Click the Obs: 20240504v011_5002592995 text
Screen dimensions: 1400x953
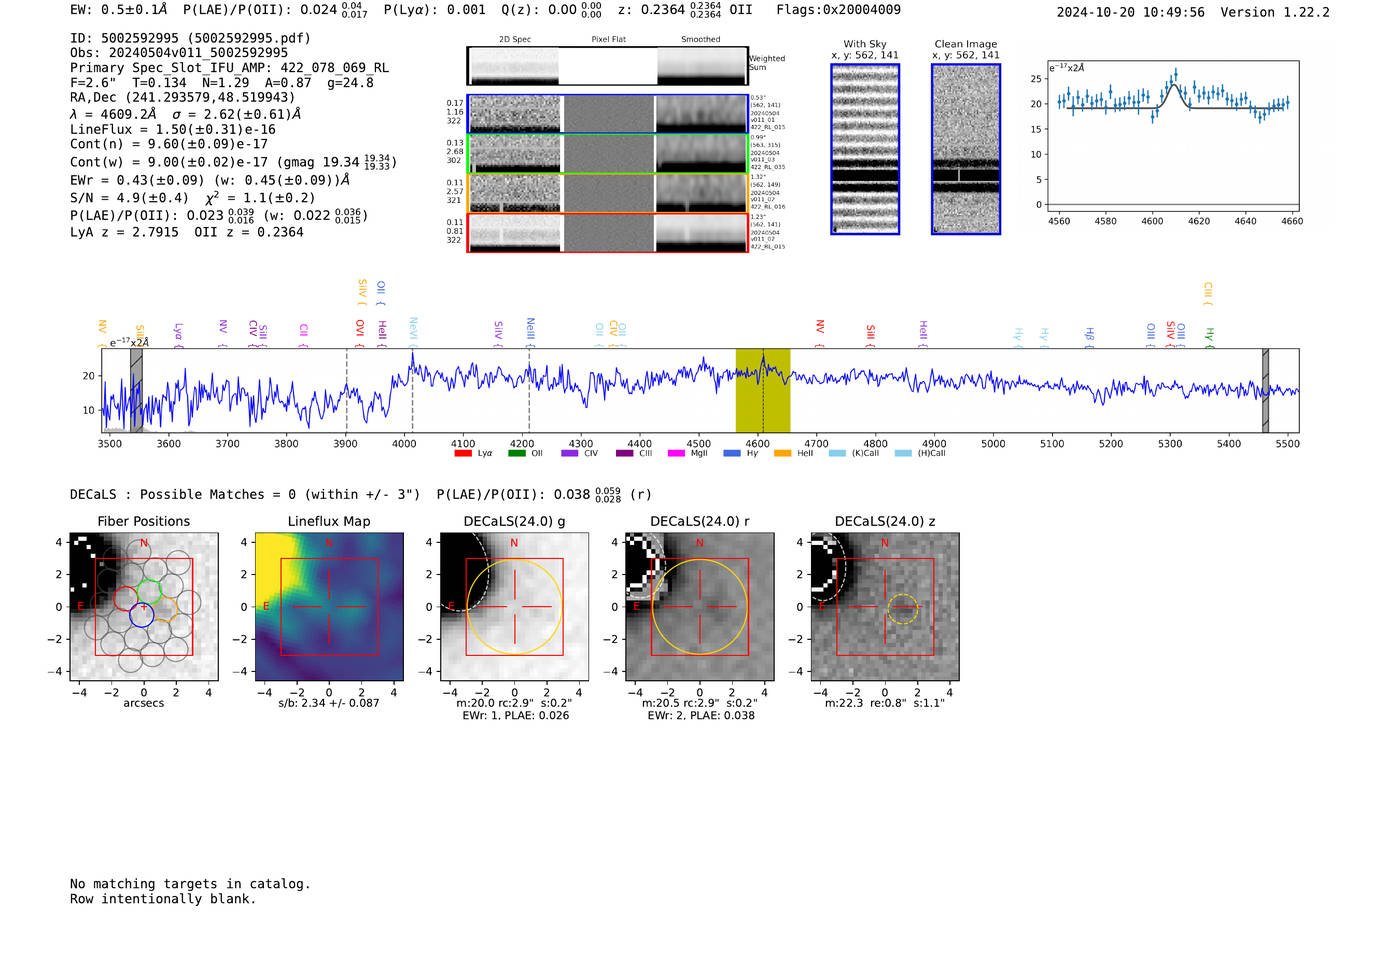[179, 53]
